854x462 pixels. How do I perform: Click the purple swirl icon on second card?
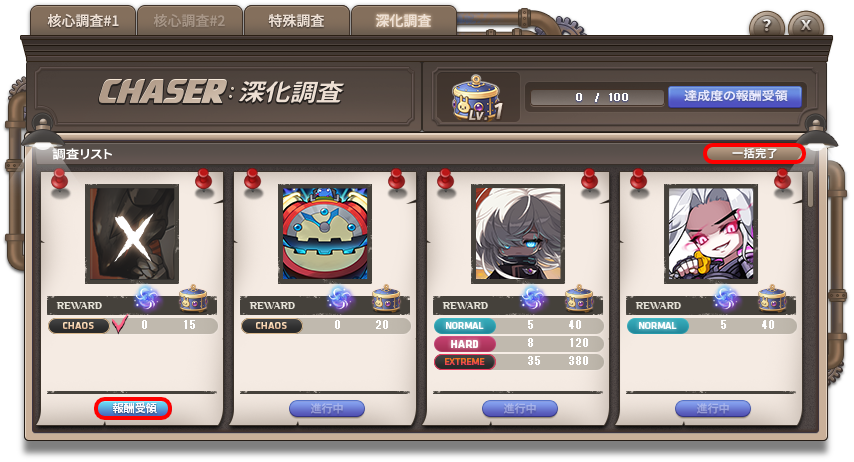(340, 299)
